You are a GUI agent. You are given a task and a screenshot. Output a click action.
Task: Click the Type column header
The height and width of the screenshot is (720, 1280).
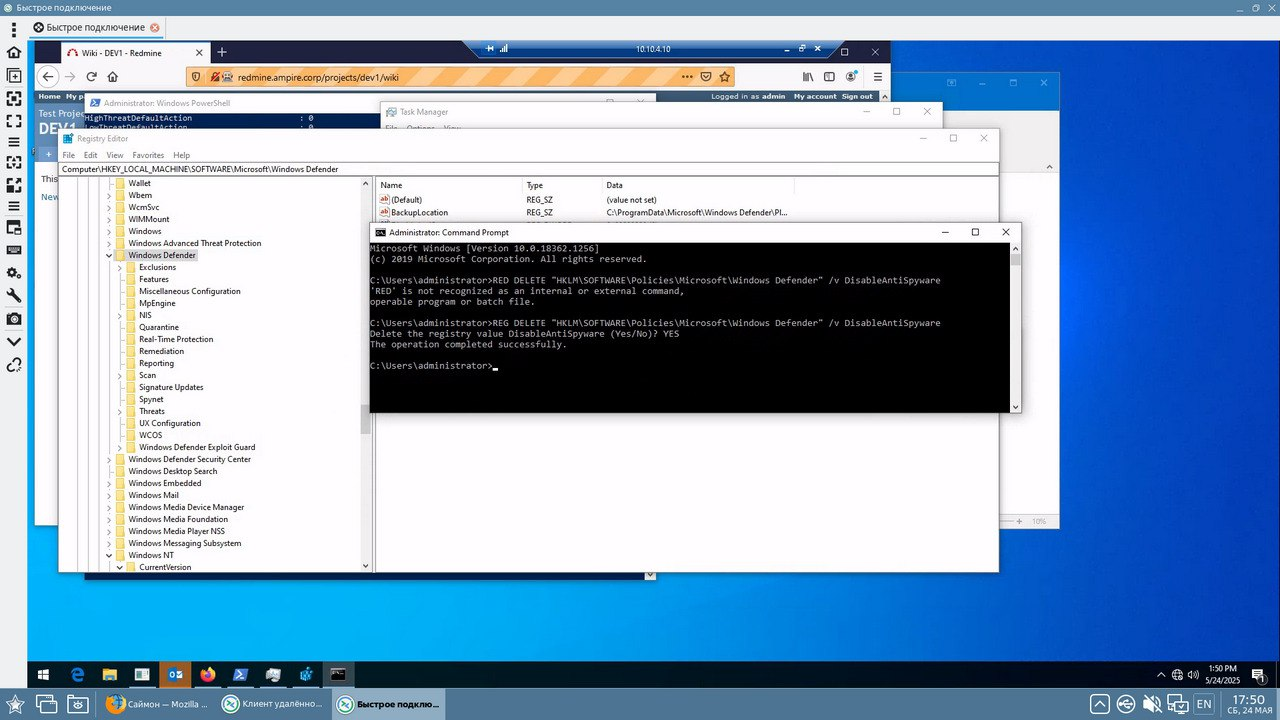click(562, 185)
